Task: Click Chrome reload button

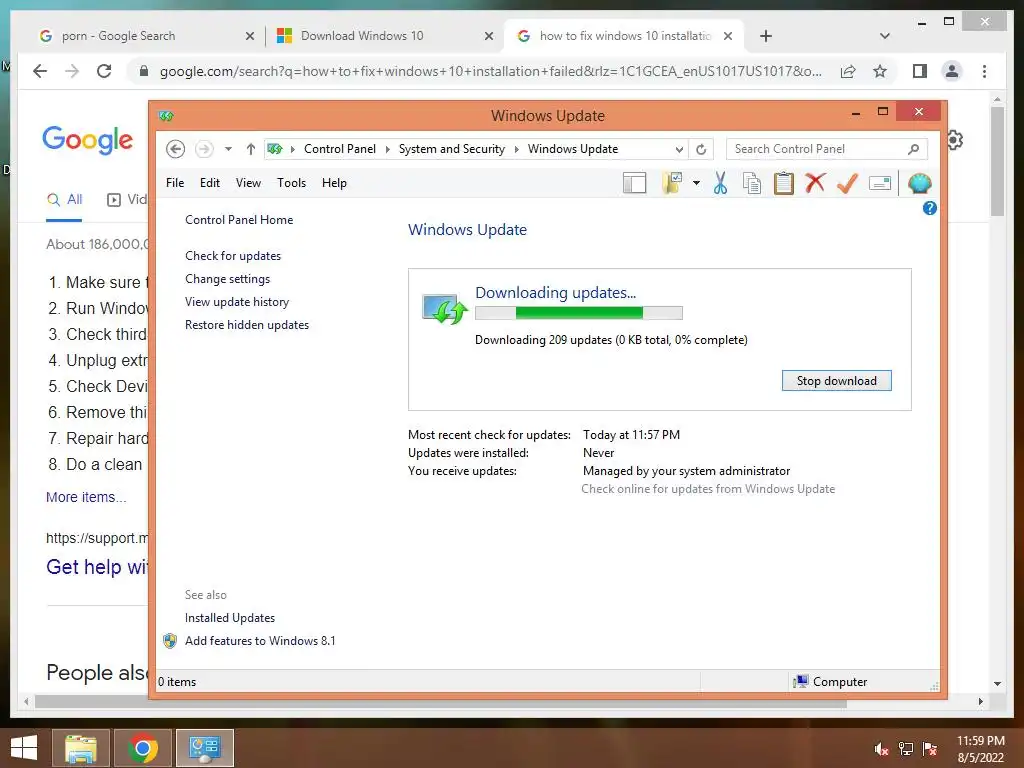Action: 104,71
